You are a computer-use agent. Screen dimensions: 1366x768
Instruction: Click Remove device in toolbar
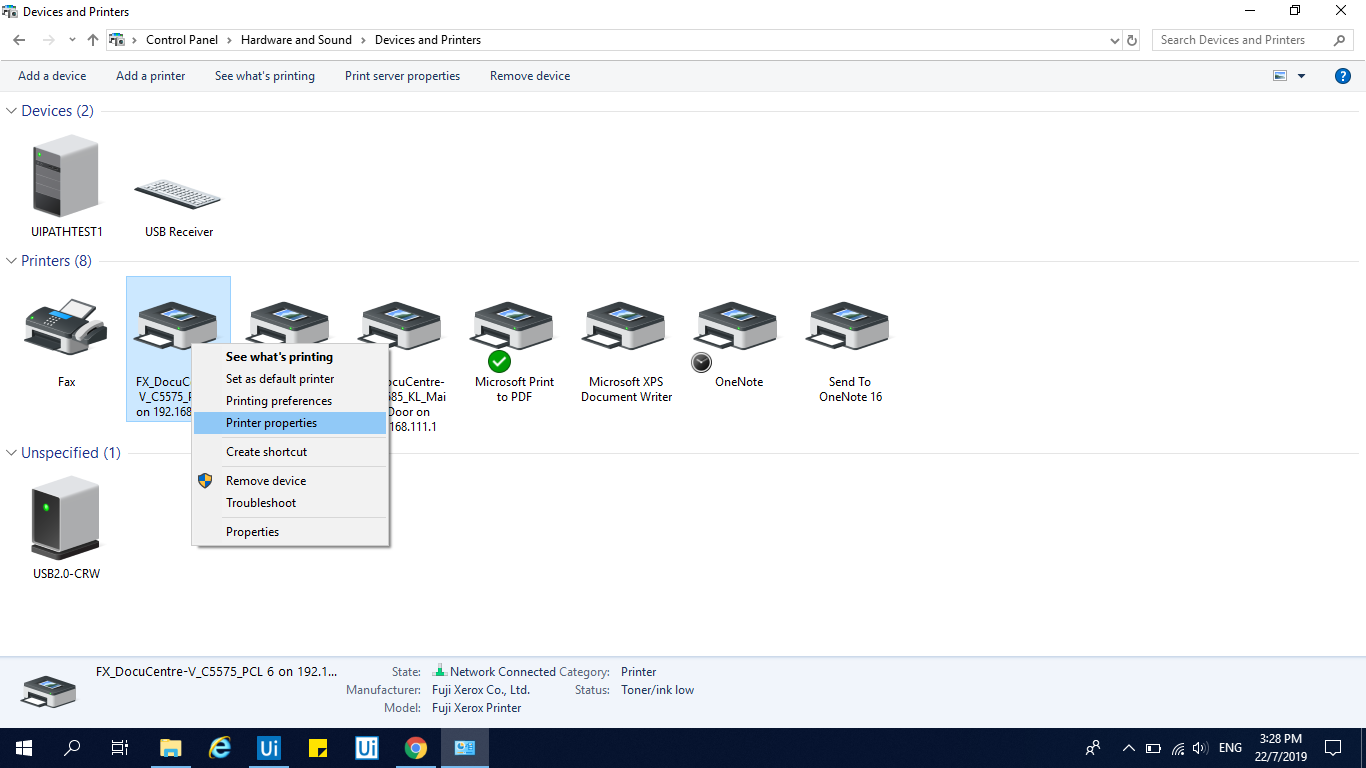click(x=530, y=76)
